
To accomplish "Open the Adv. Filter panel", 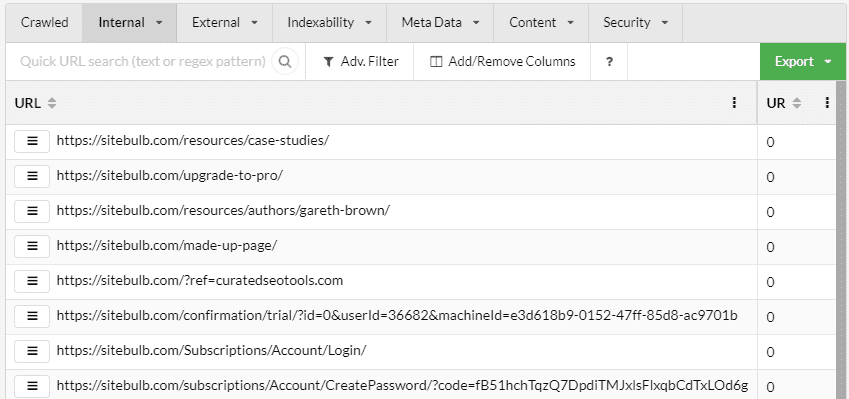I will click(360, 62).
